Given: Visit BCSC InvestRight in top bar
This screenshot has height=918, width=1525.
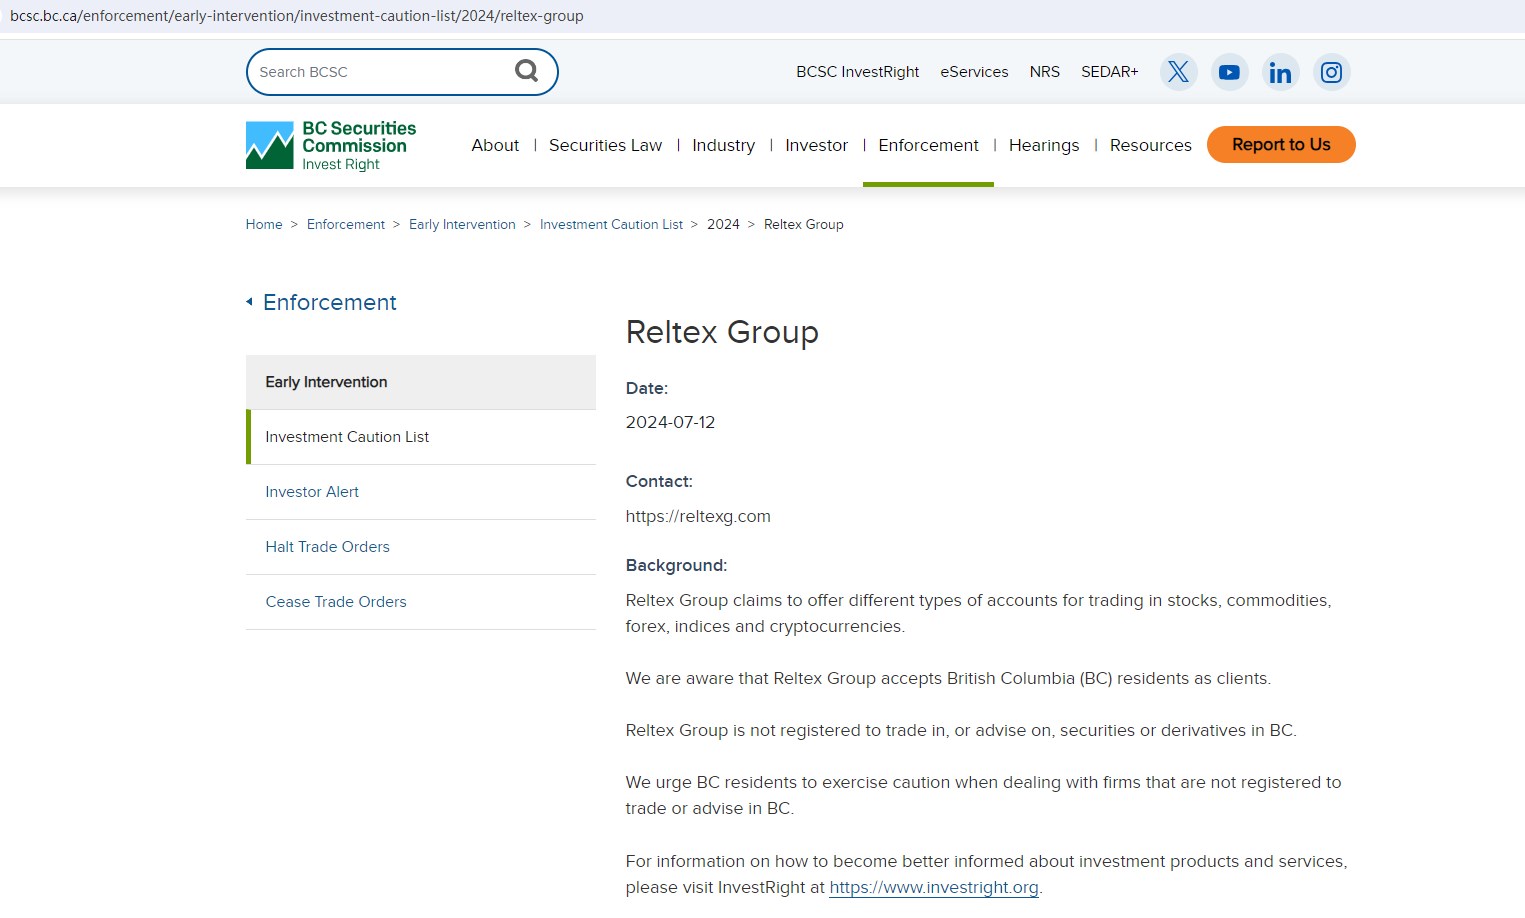Looking at the screenshot, I should [x=857, y=72].
